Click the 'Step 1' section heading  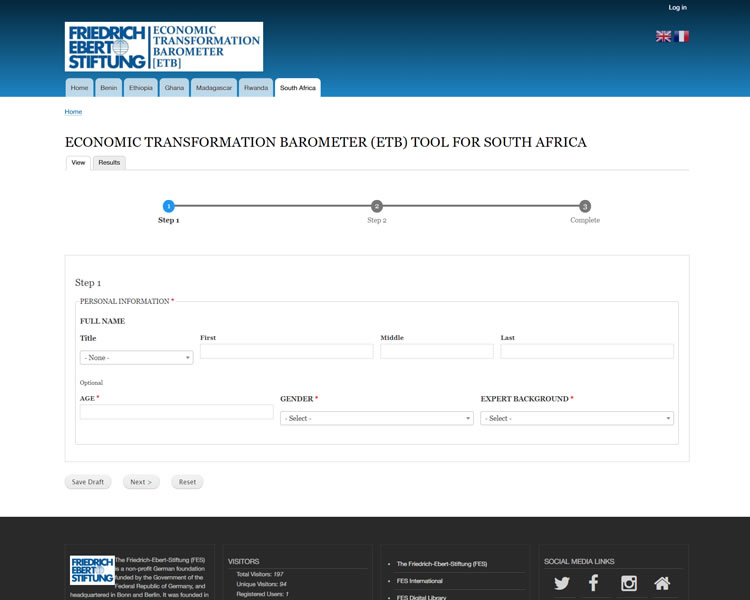(88, 283)
